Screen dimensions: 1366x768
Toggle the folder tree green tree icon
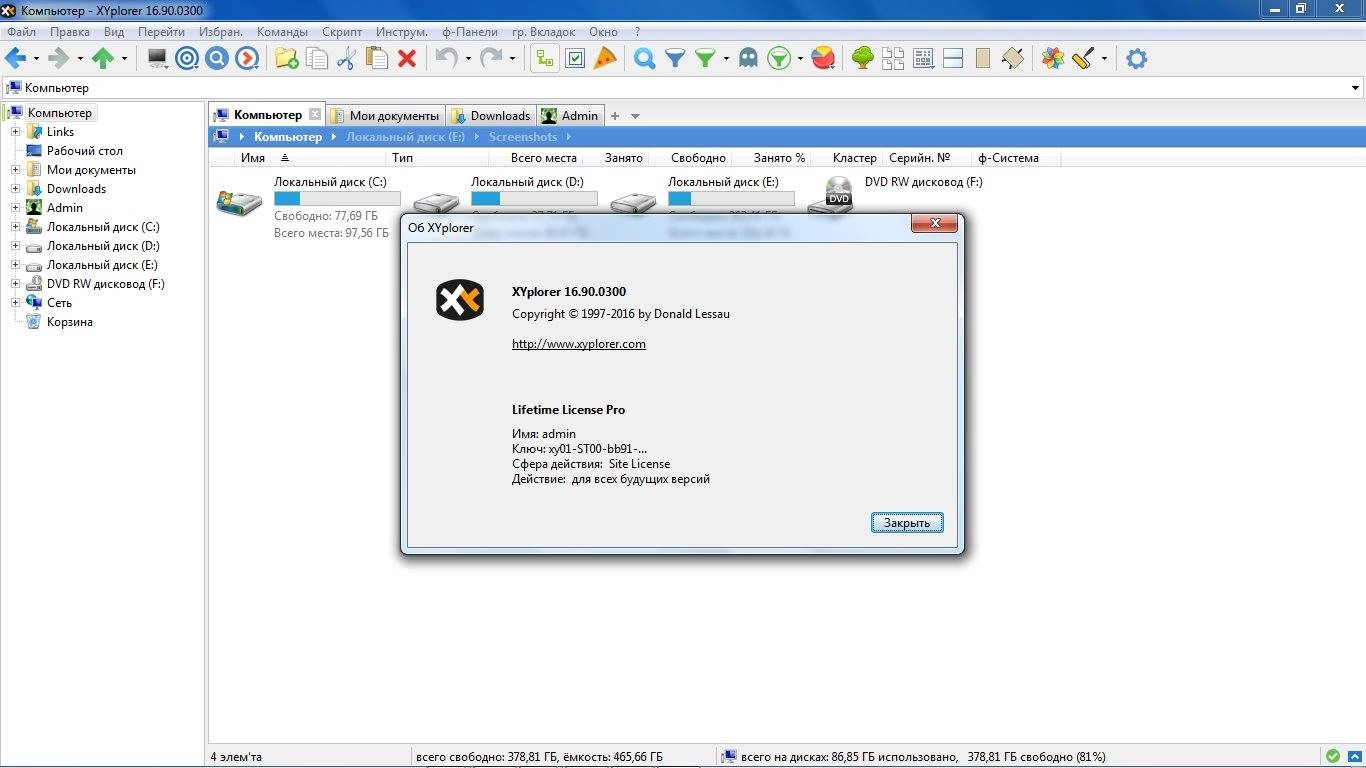[863, 59]
